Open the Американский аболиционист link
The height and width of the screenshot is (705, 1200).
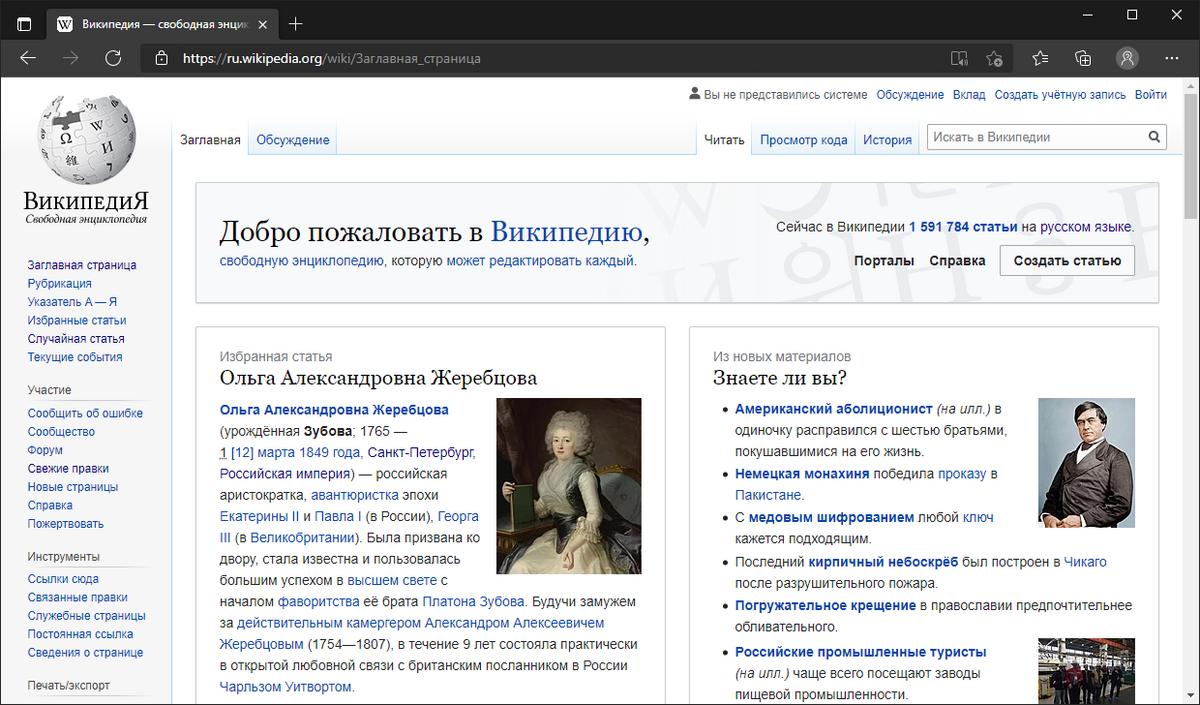(833, 409)
